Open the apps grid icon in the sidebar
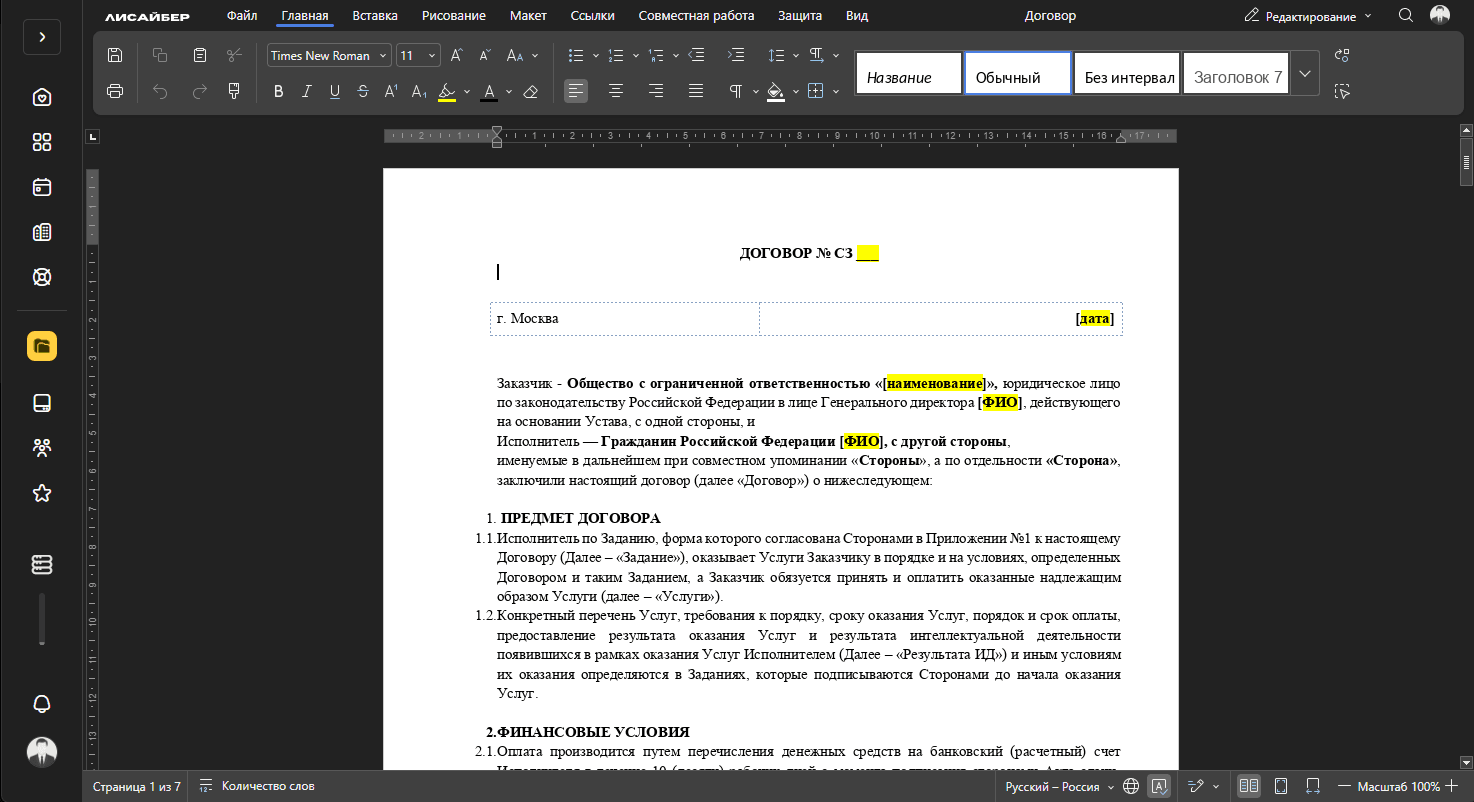Screen dimensions: 1474x802 (42, 142)
